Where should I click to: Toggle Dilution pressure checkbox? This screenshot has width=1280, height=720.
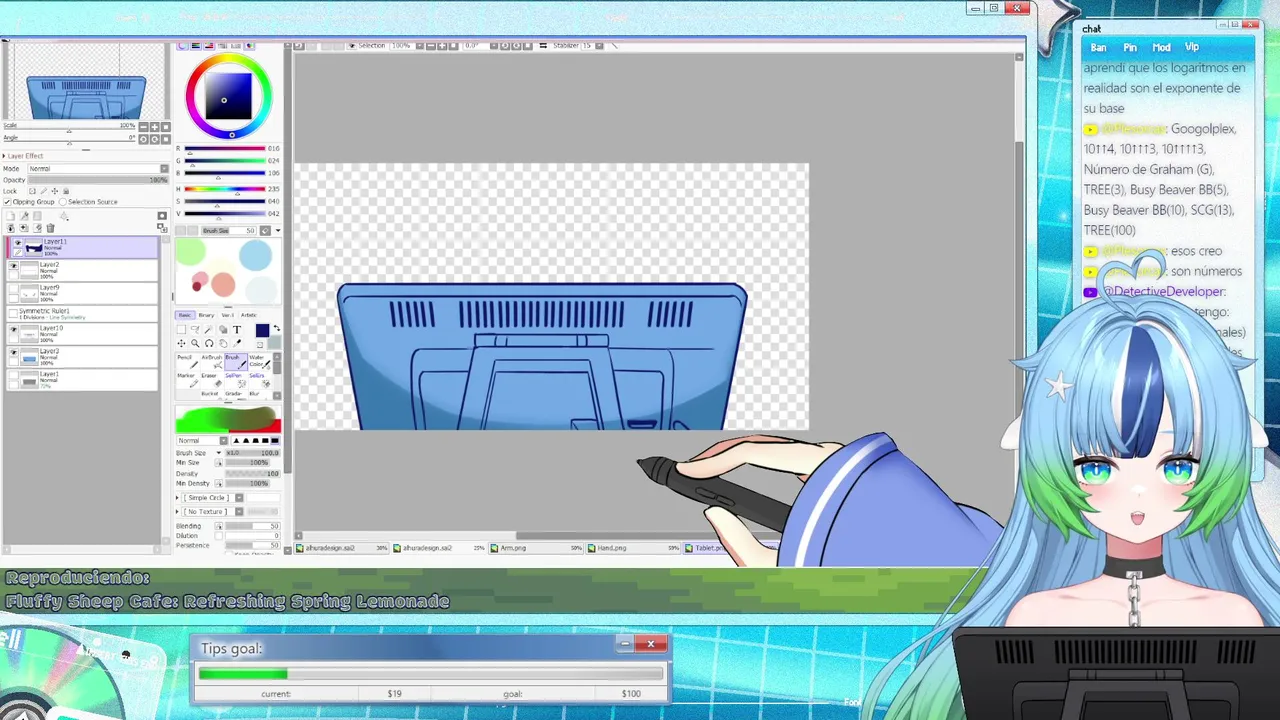pos(219,536)
